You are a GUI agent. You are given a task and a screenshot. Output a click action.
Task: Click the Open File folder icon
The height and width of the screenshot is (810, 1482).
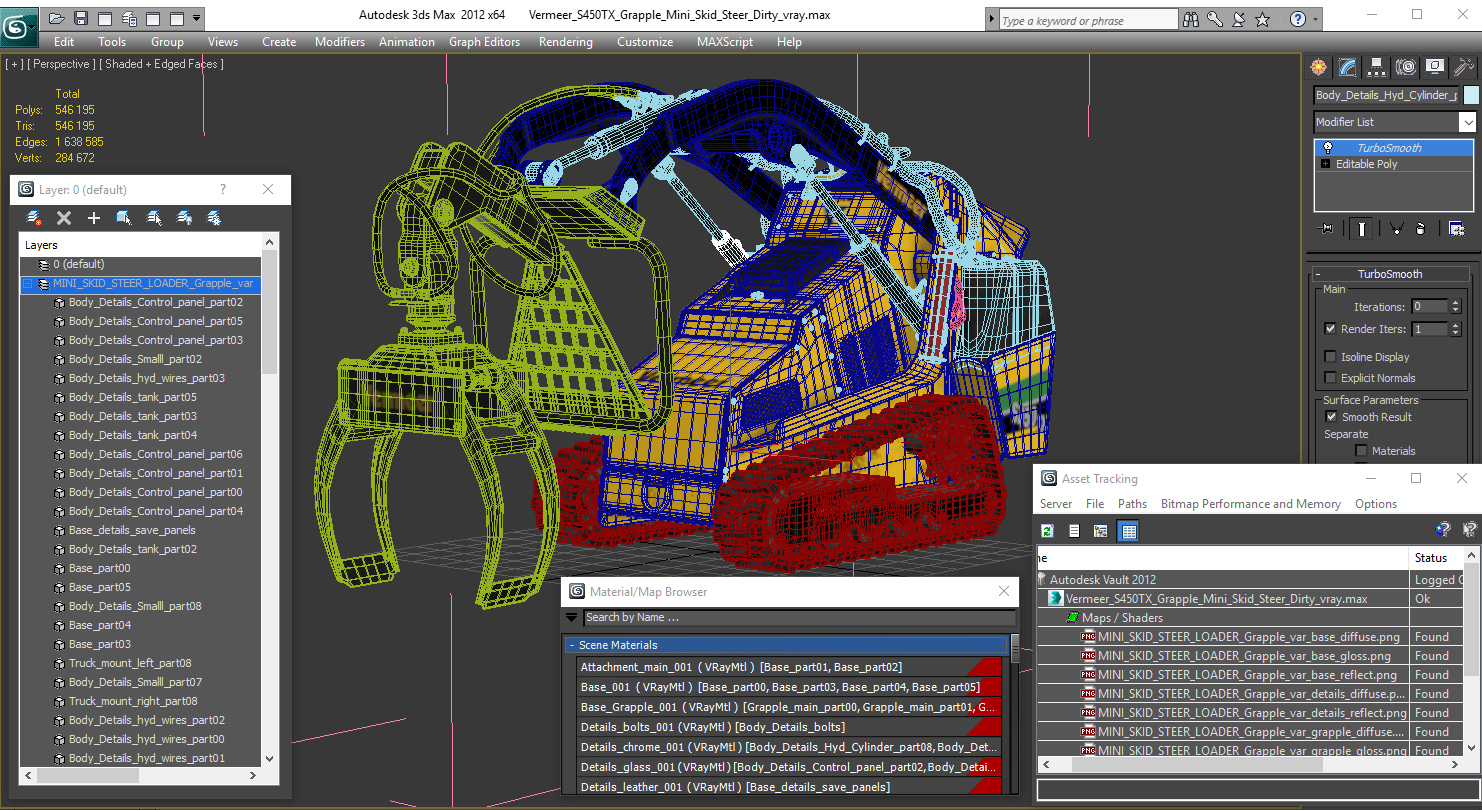point(57,18)
